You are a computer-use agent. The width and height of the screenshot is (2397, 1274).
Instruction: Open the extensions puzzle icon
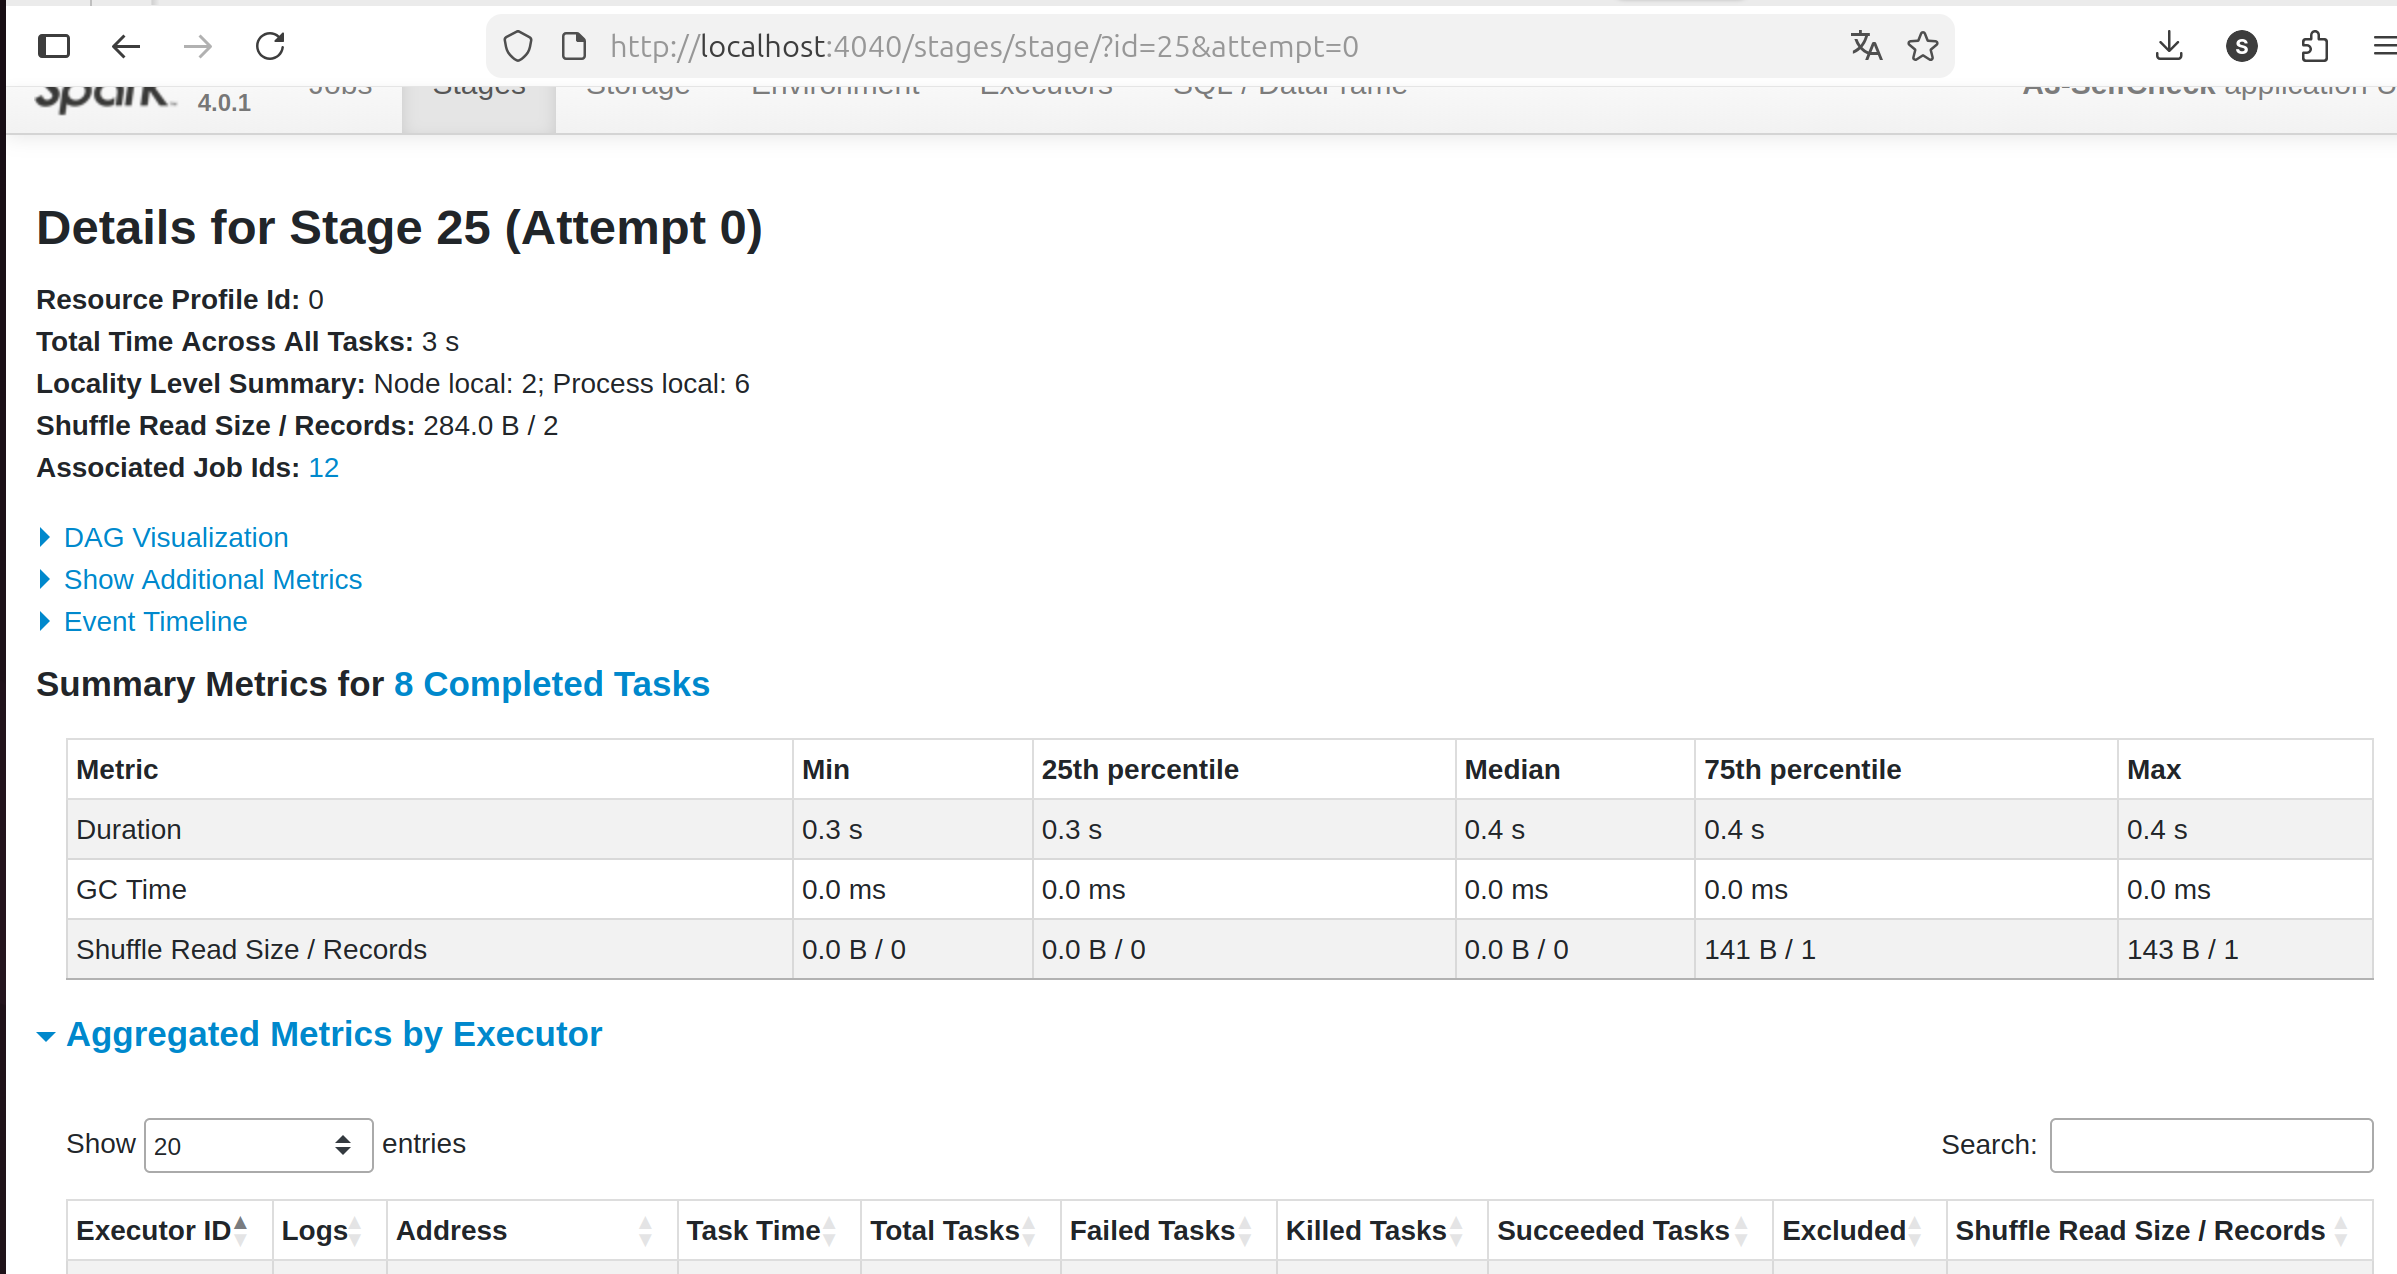pos(2314,46)
